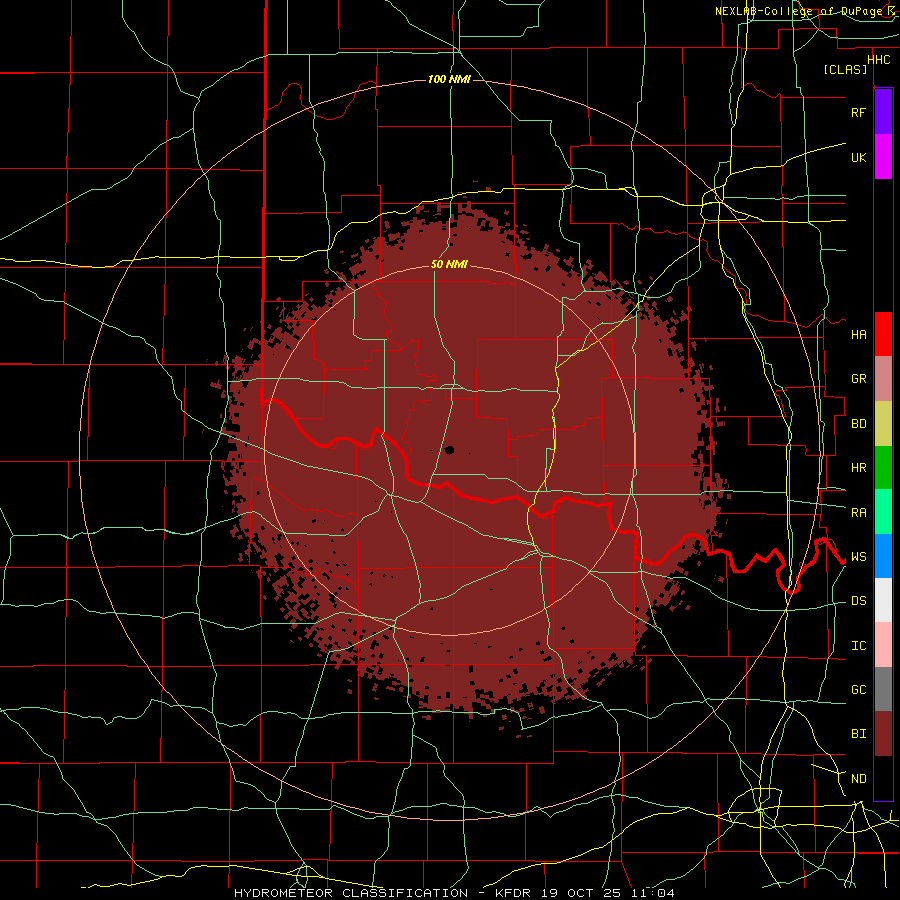Click the DS white color swatch

(x=883, y=600)
